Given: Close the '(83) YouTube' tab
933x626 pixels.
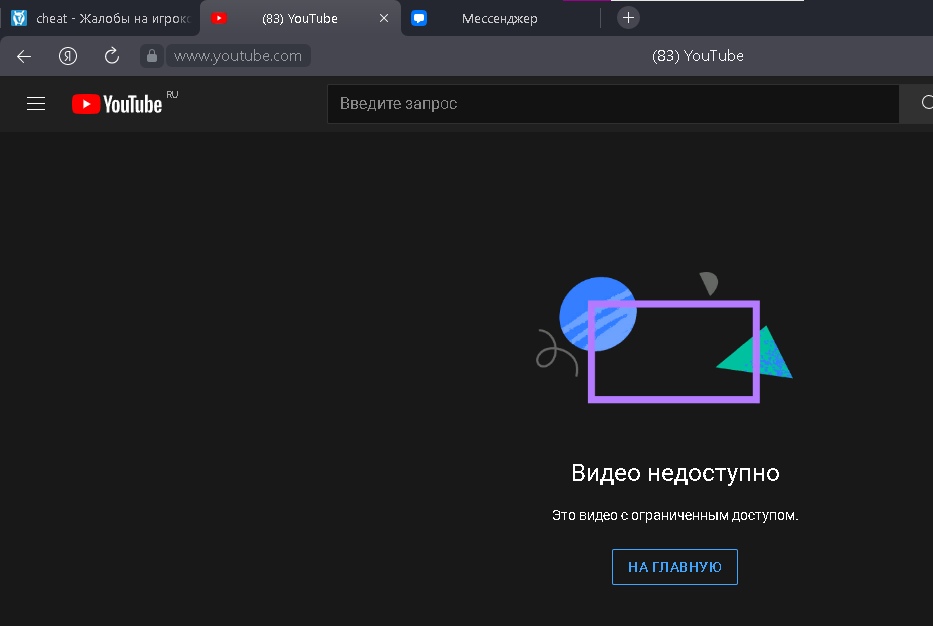Looking at the screenshot, I should (x=384, y=18).
